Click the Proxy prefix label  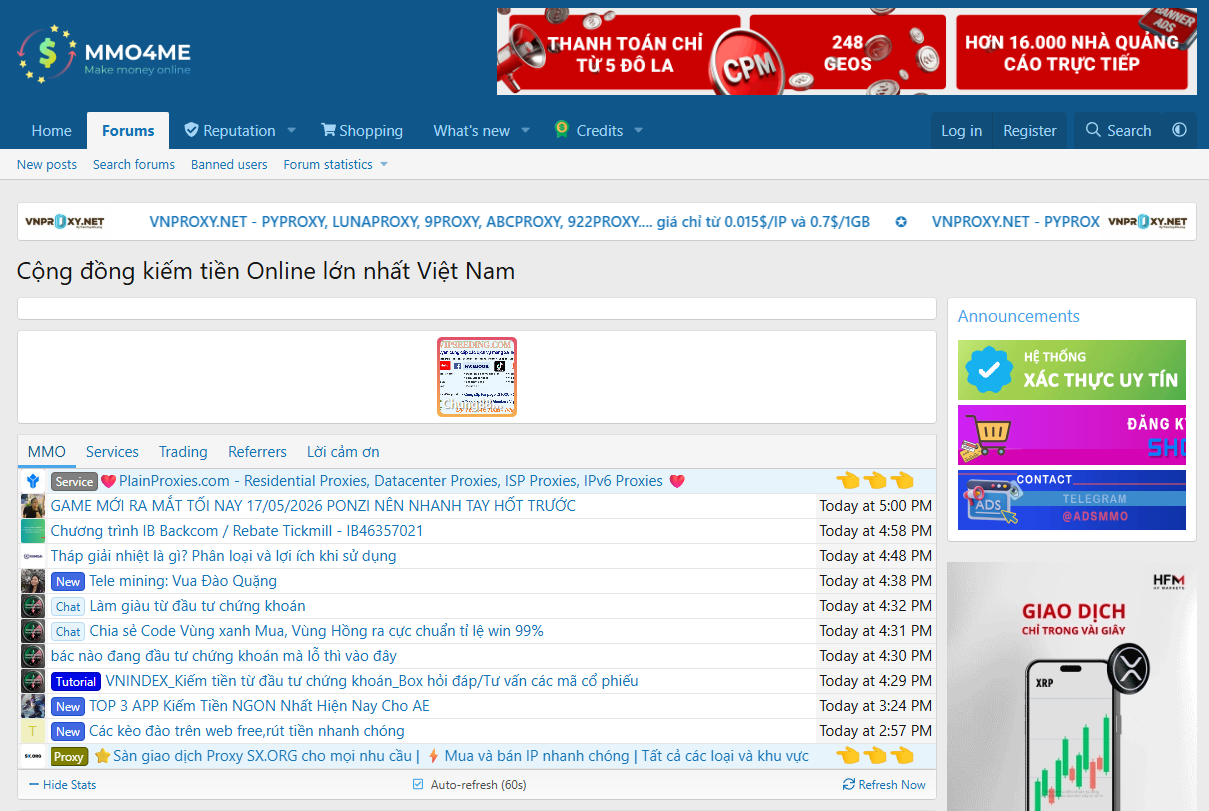point(69,756)
